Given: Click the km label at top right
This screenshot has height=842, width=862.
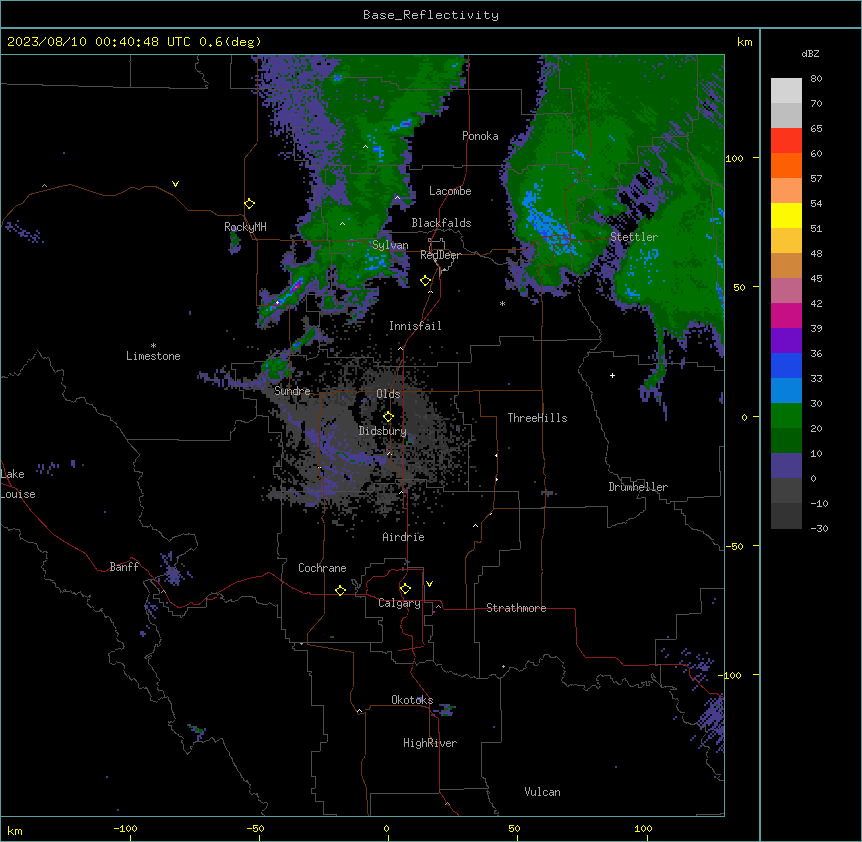Looking at the screenshot, I should (x=744, y=42).
